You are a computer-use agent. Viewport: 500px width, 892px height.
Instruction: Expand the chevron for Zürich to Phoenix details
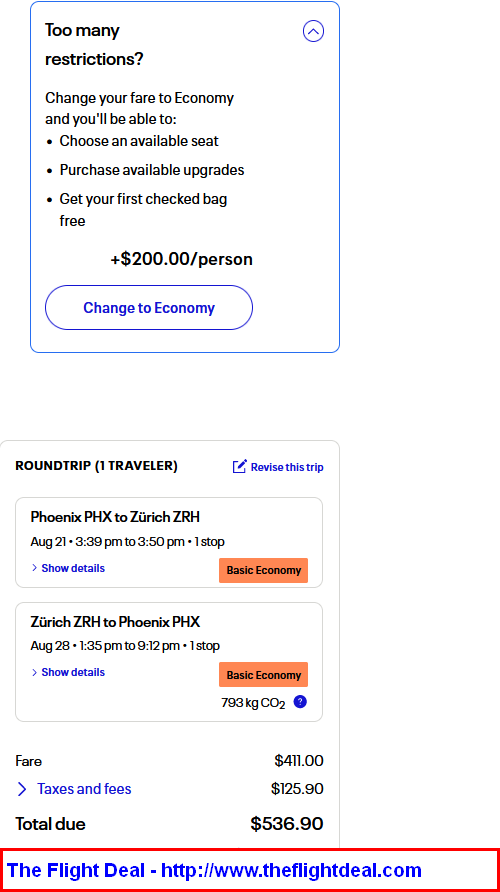pos(35,672)
